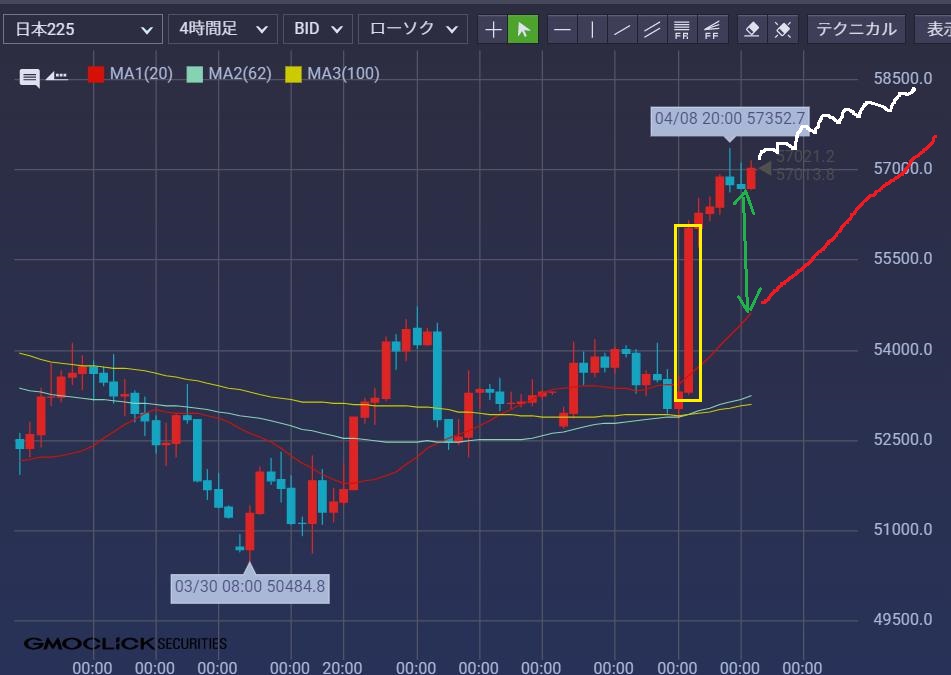This screenshot has height=675, width=951.
Task: Select the arrow pointer tool
Action: pyautogui.click(x=522, y=29)
